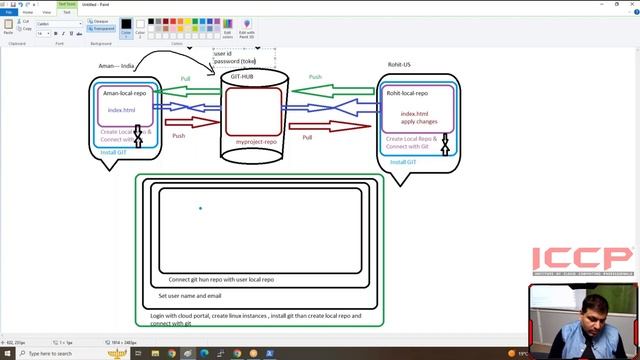The height and width of the screenshot is (360, 640).
Task: Select Transparent text background
Action: tap(101, 29)
